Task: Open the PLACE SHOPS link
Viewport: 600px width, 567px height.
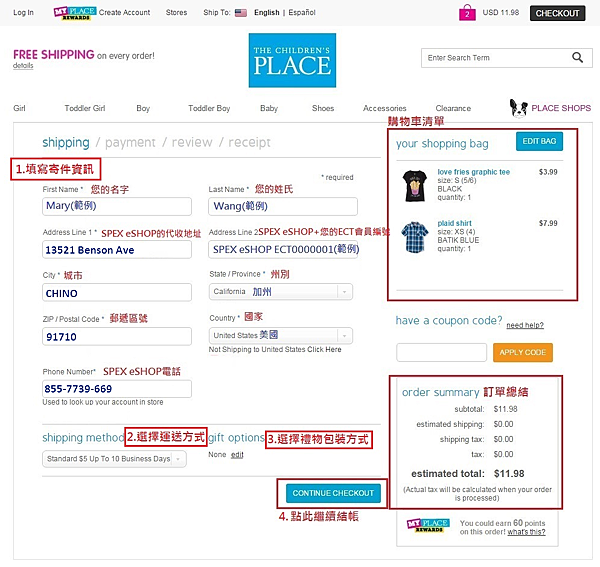Action: coord(561,108)
